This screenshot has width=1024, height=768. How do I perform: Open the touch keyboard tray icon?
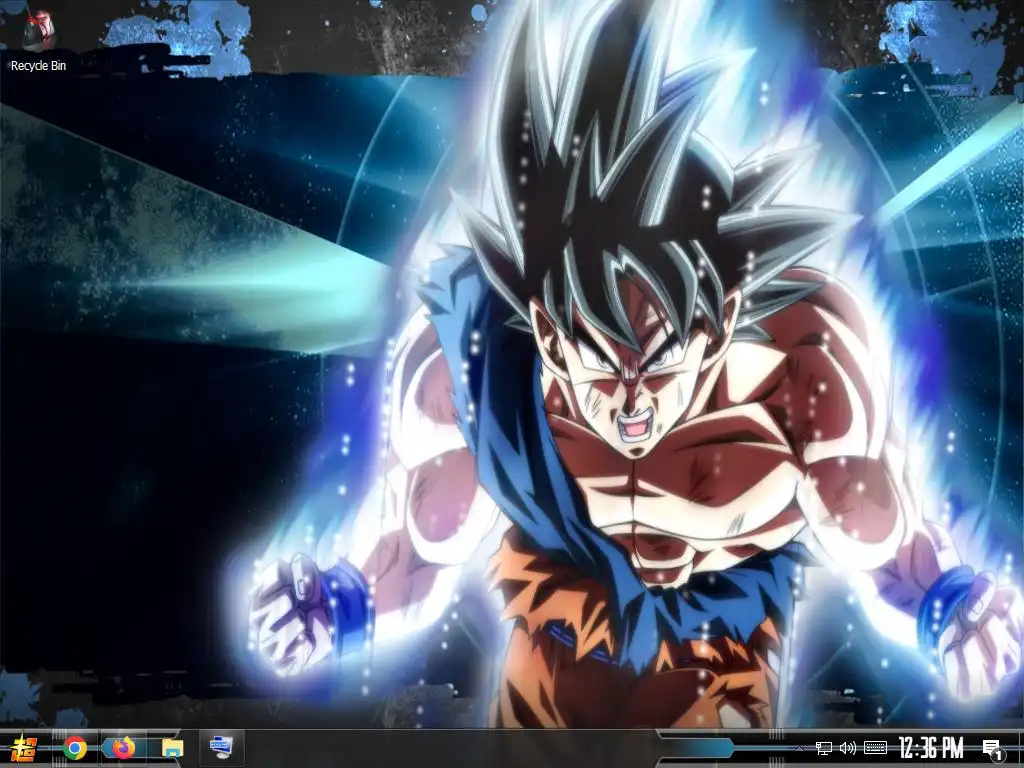875,748
